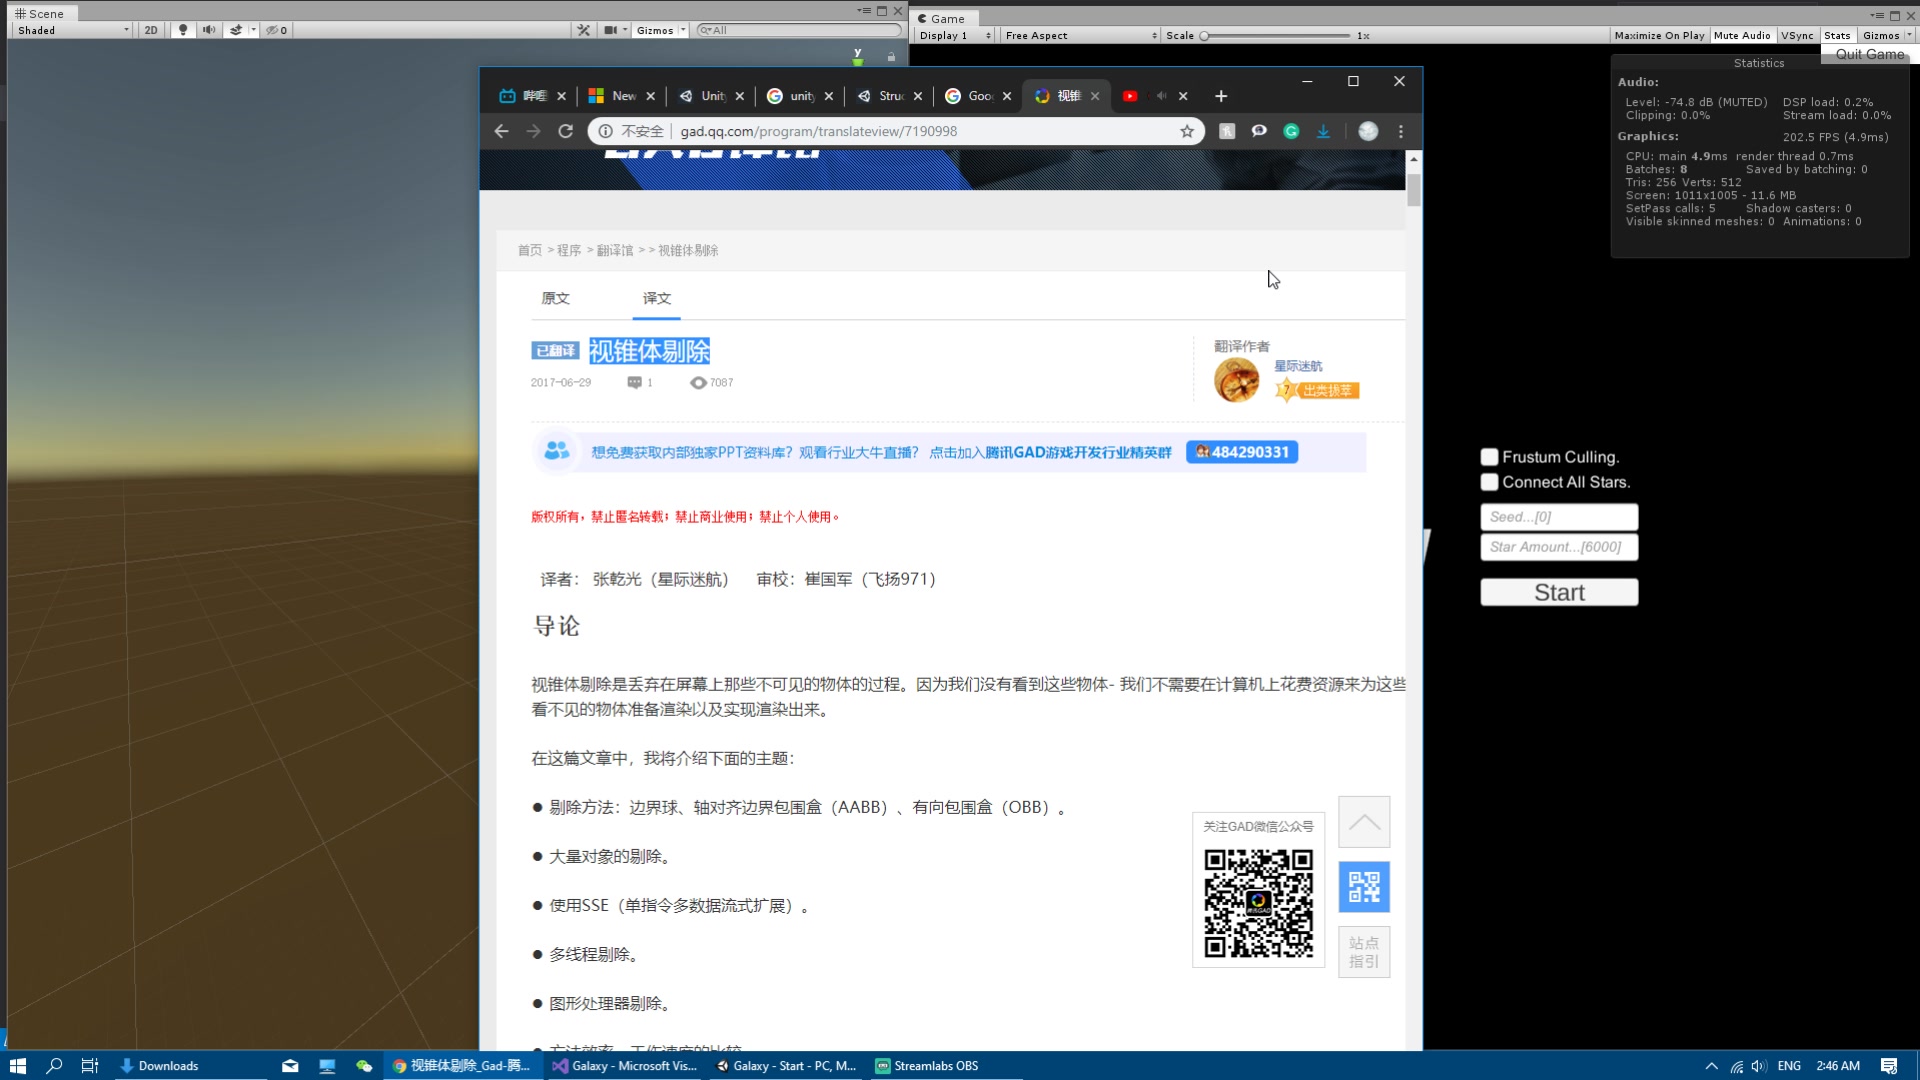Toggle scene lighting lightbulb icon
Viewport: 1920px width, 1080px height.
coord(182,30)
